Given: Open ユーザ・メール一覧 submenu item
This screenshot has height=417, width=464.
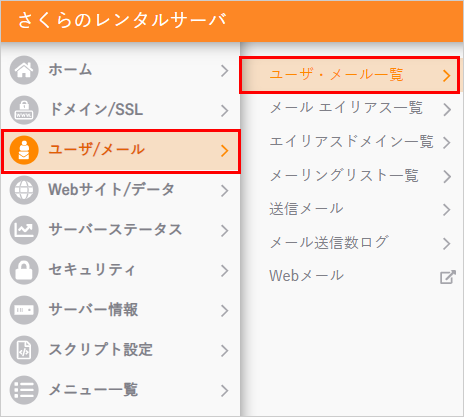Looking at the screenshot, I should point(350,75).
